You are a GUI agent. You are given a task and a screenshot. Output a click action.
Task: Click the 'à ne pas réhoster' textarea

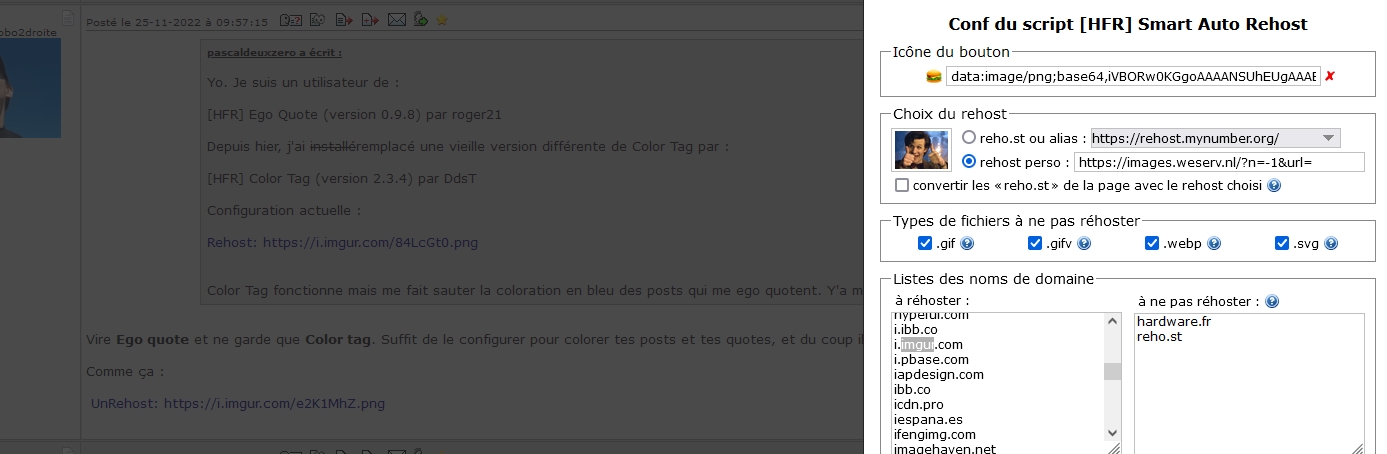click(1250, 383)
